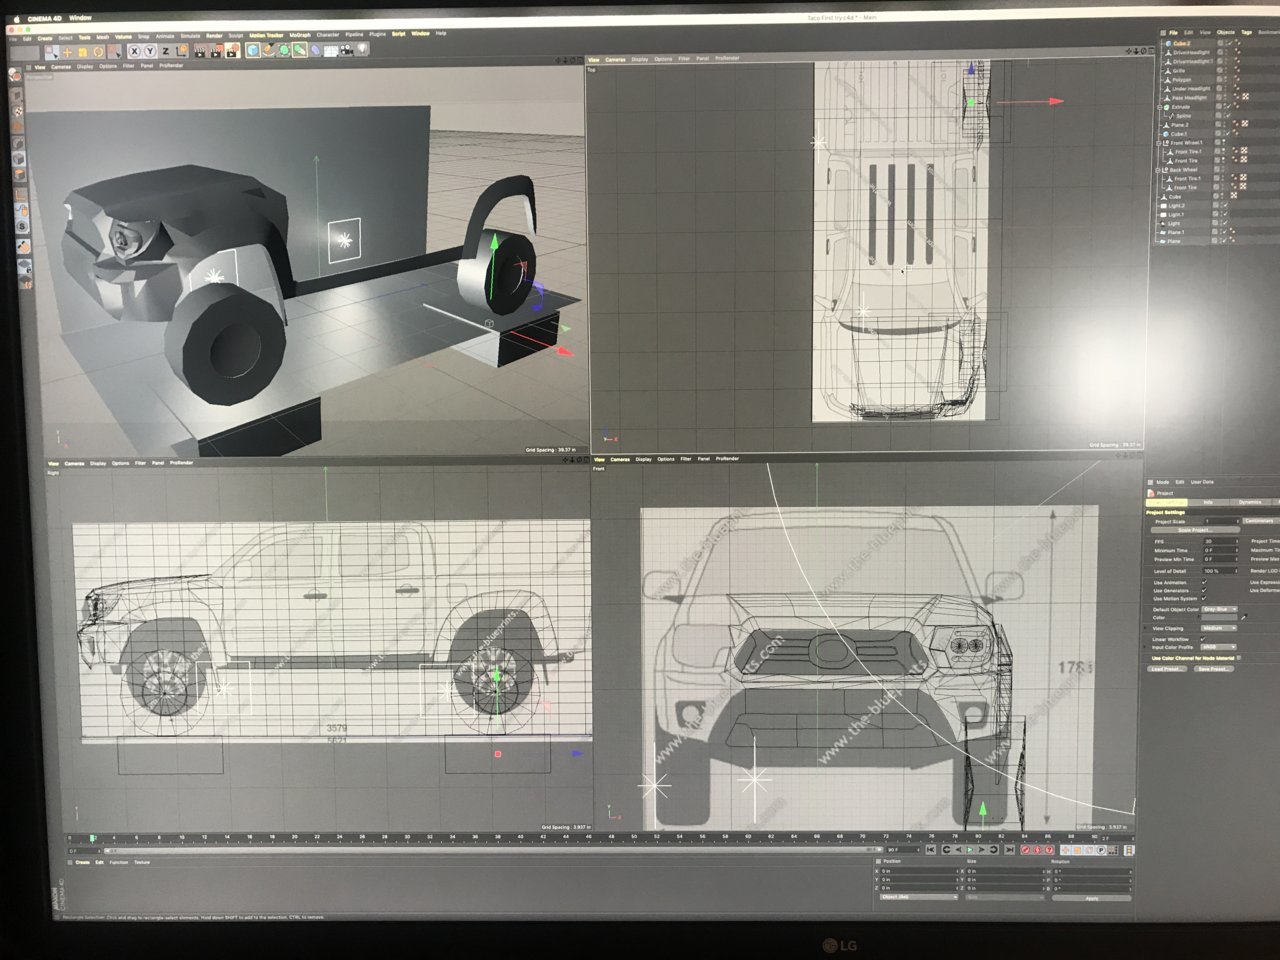
Task: Collapse Front Wheel.1 hierarchy
Action: 1158,143
